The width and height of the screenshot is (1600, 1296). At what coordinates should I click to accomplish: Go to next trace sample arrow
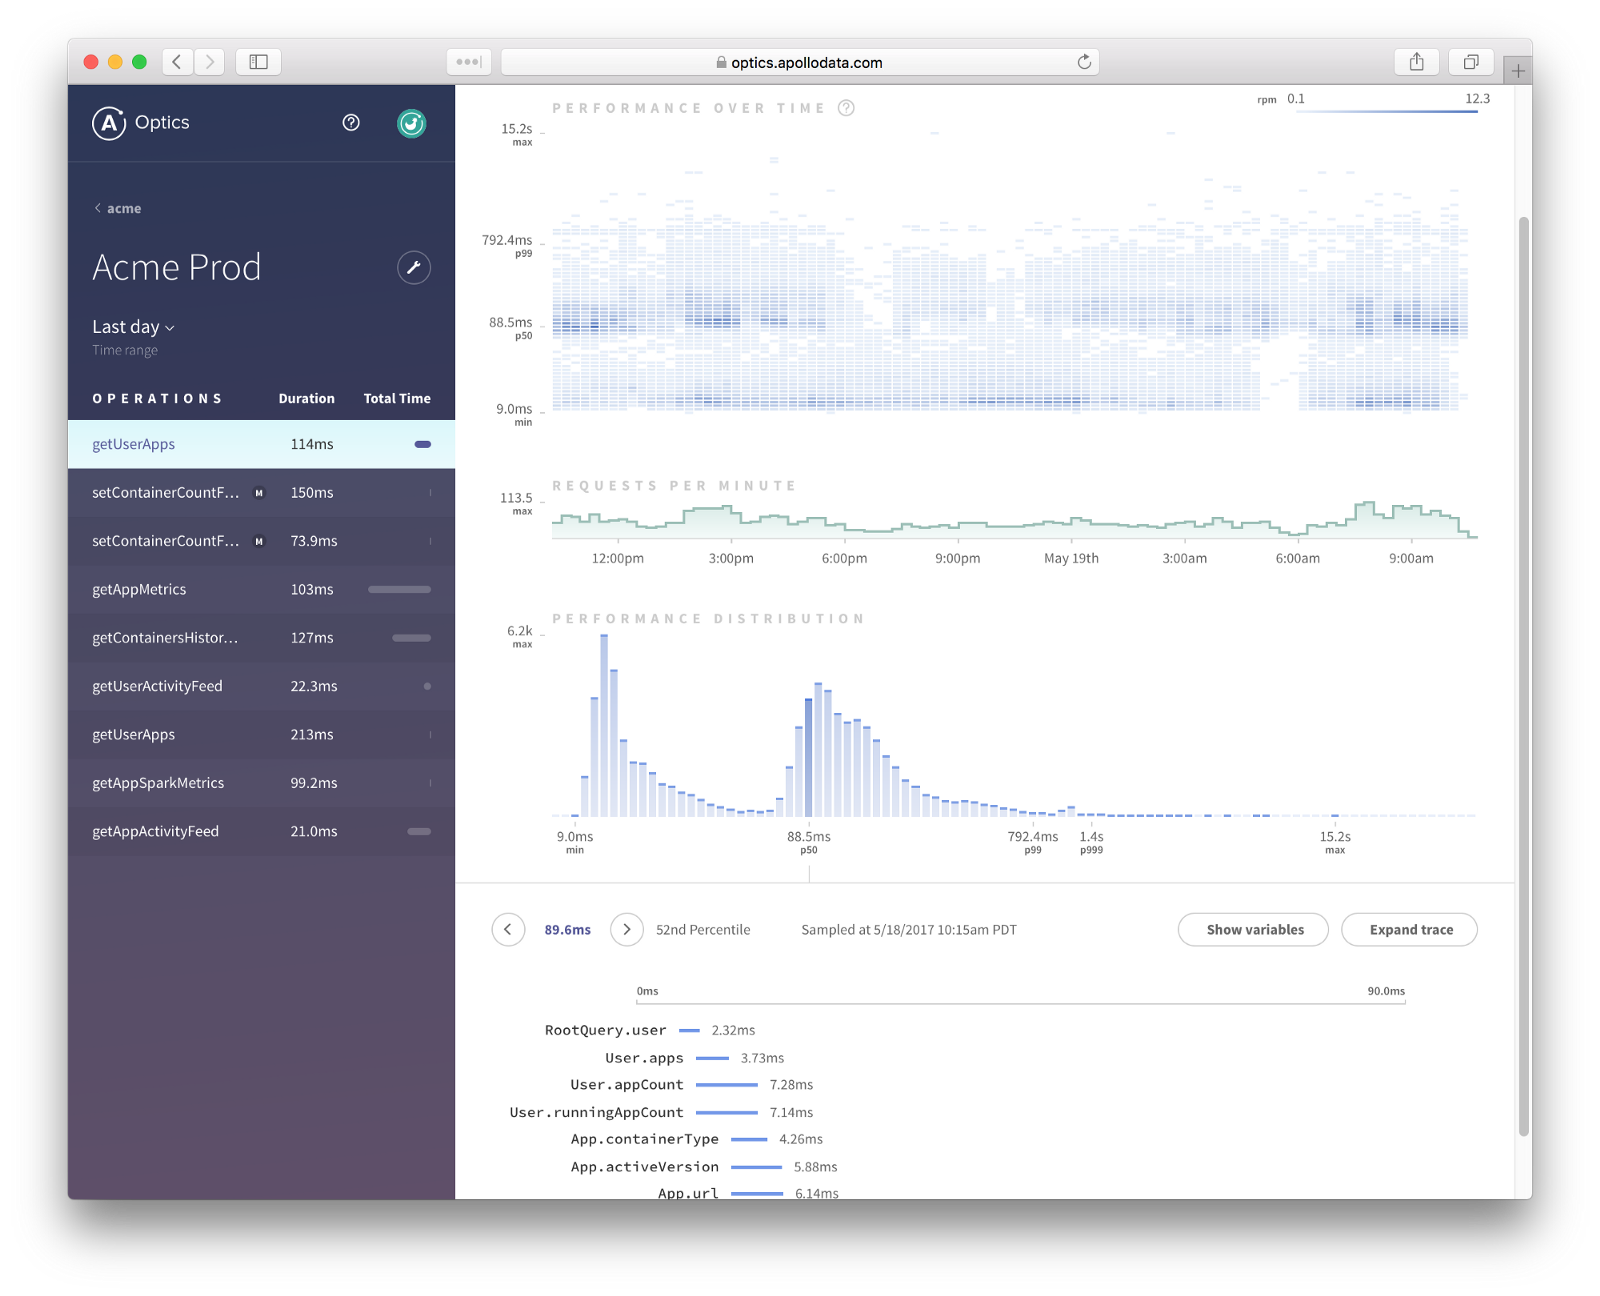point(627,930)
